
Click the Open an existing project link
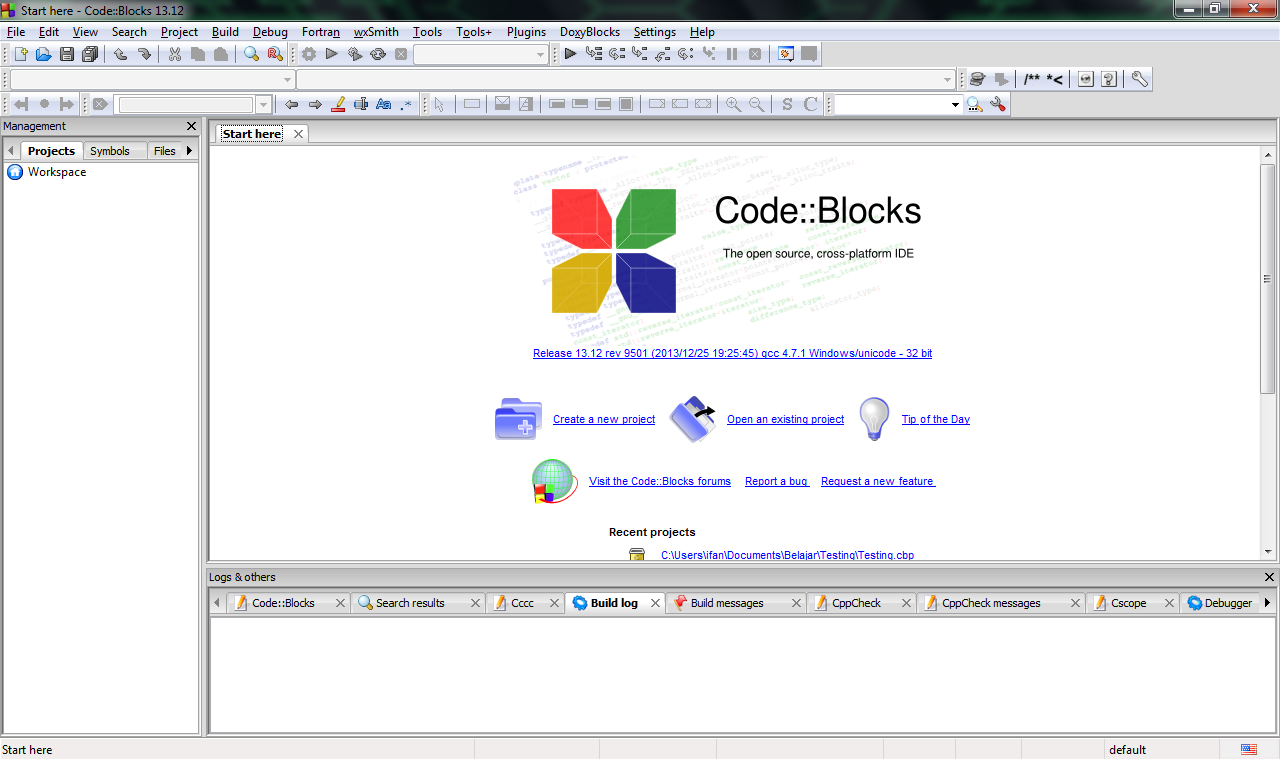pyautogui.click(x=785, y=419)
